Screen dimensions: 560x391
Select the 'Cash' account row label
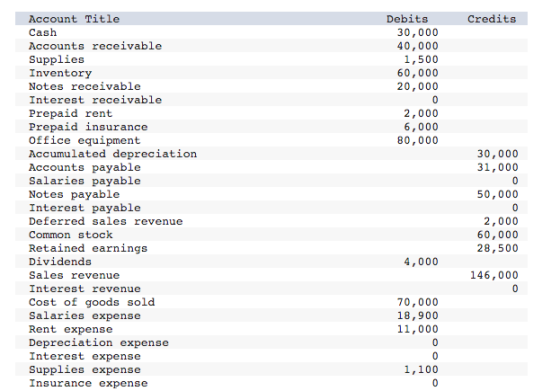pyautogui.click(x=42, y=32)
